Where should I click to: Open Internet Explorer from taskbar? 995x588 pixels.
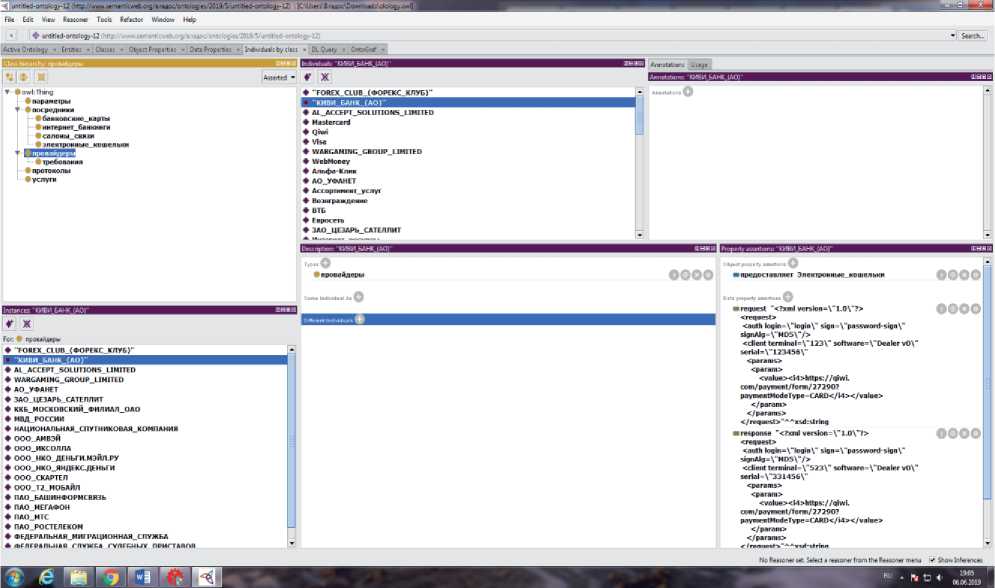(x=47, y=577)
